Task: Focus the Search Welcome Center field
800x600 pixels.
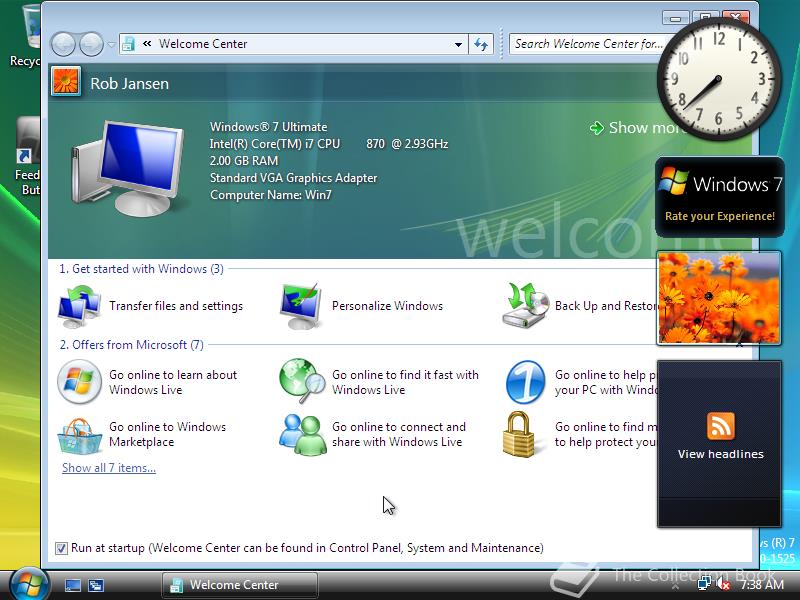Action: [x=587, y=44]
